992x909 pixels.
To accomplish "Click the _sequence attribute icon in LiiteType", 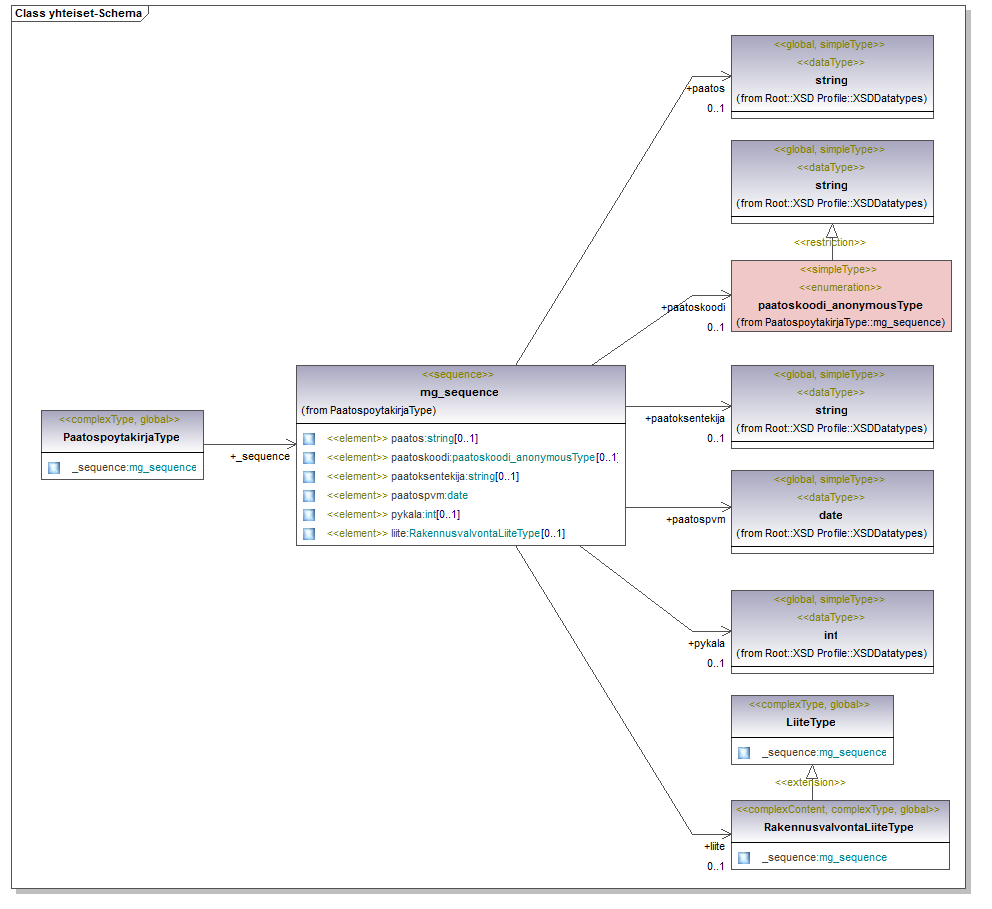I will pyautogui.click(x=744, y=753).
